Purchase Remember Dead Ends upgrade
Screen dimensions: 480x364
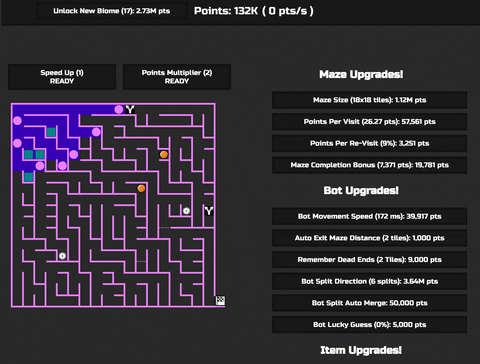point(369,260)
